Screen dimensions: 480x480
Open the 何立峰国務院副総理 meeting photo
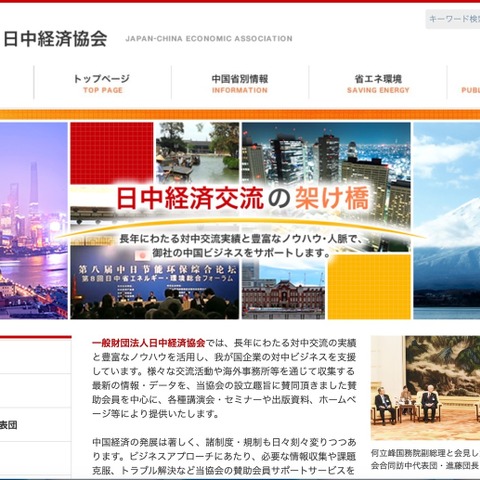425,388
